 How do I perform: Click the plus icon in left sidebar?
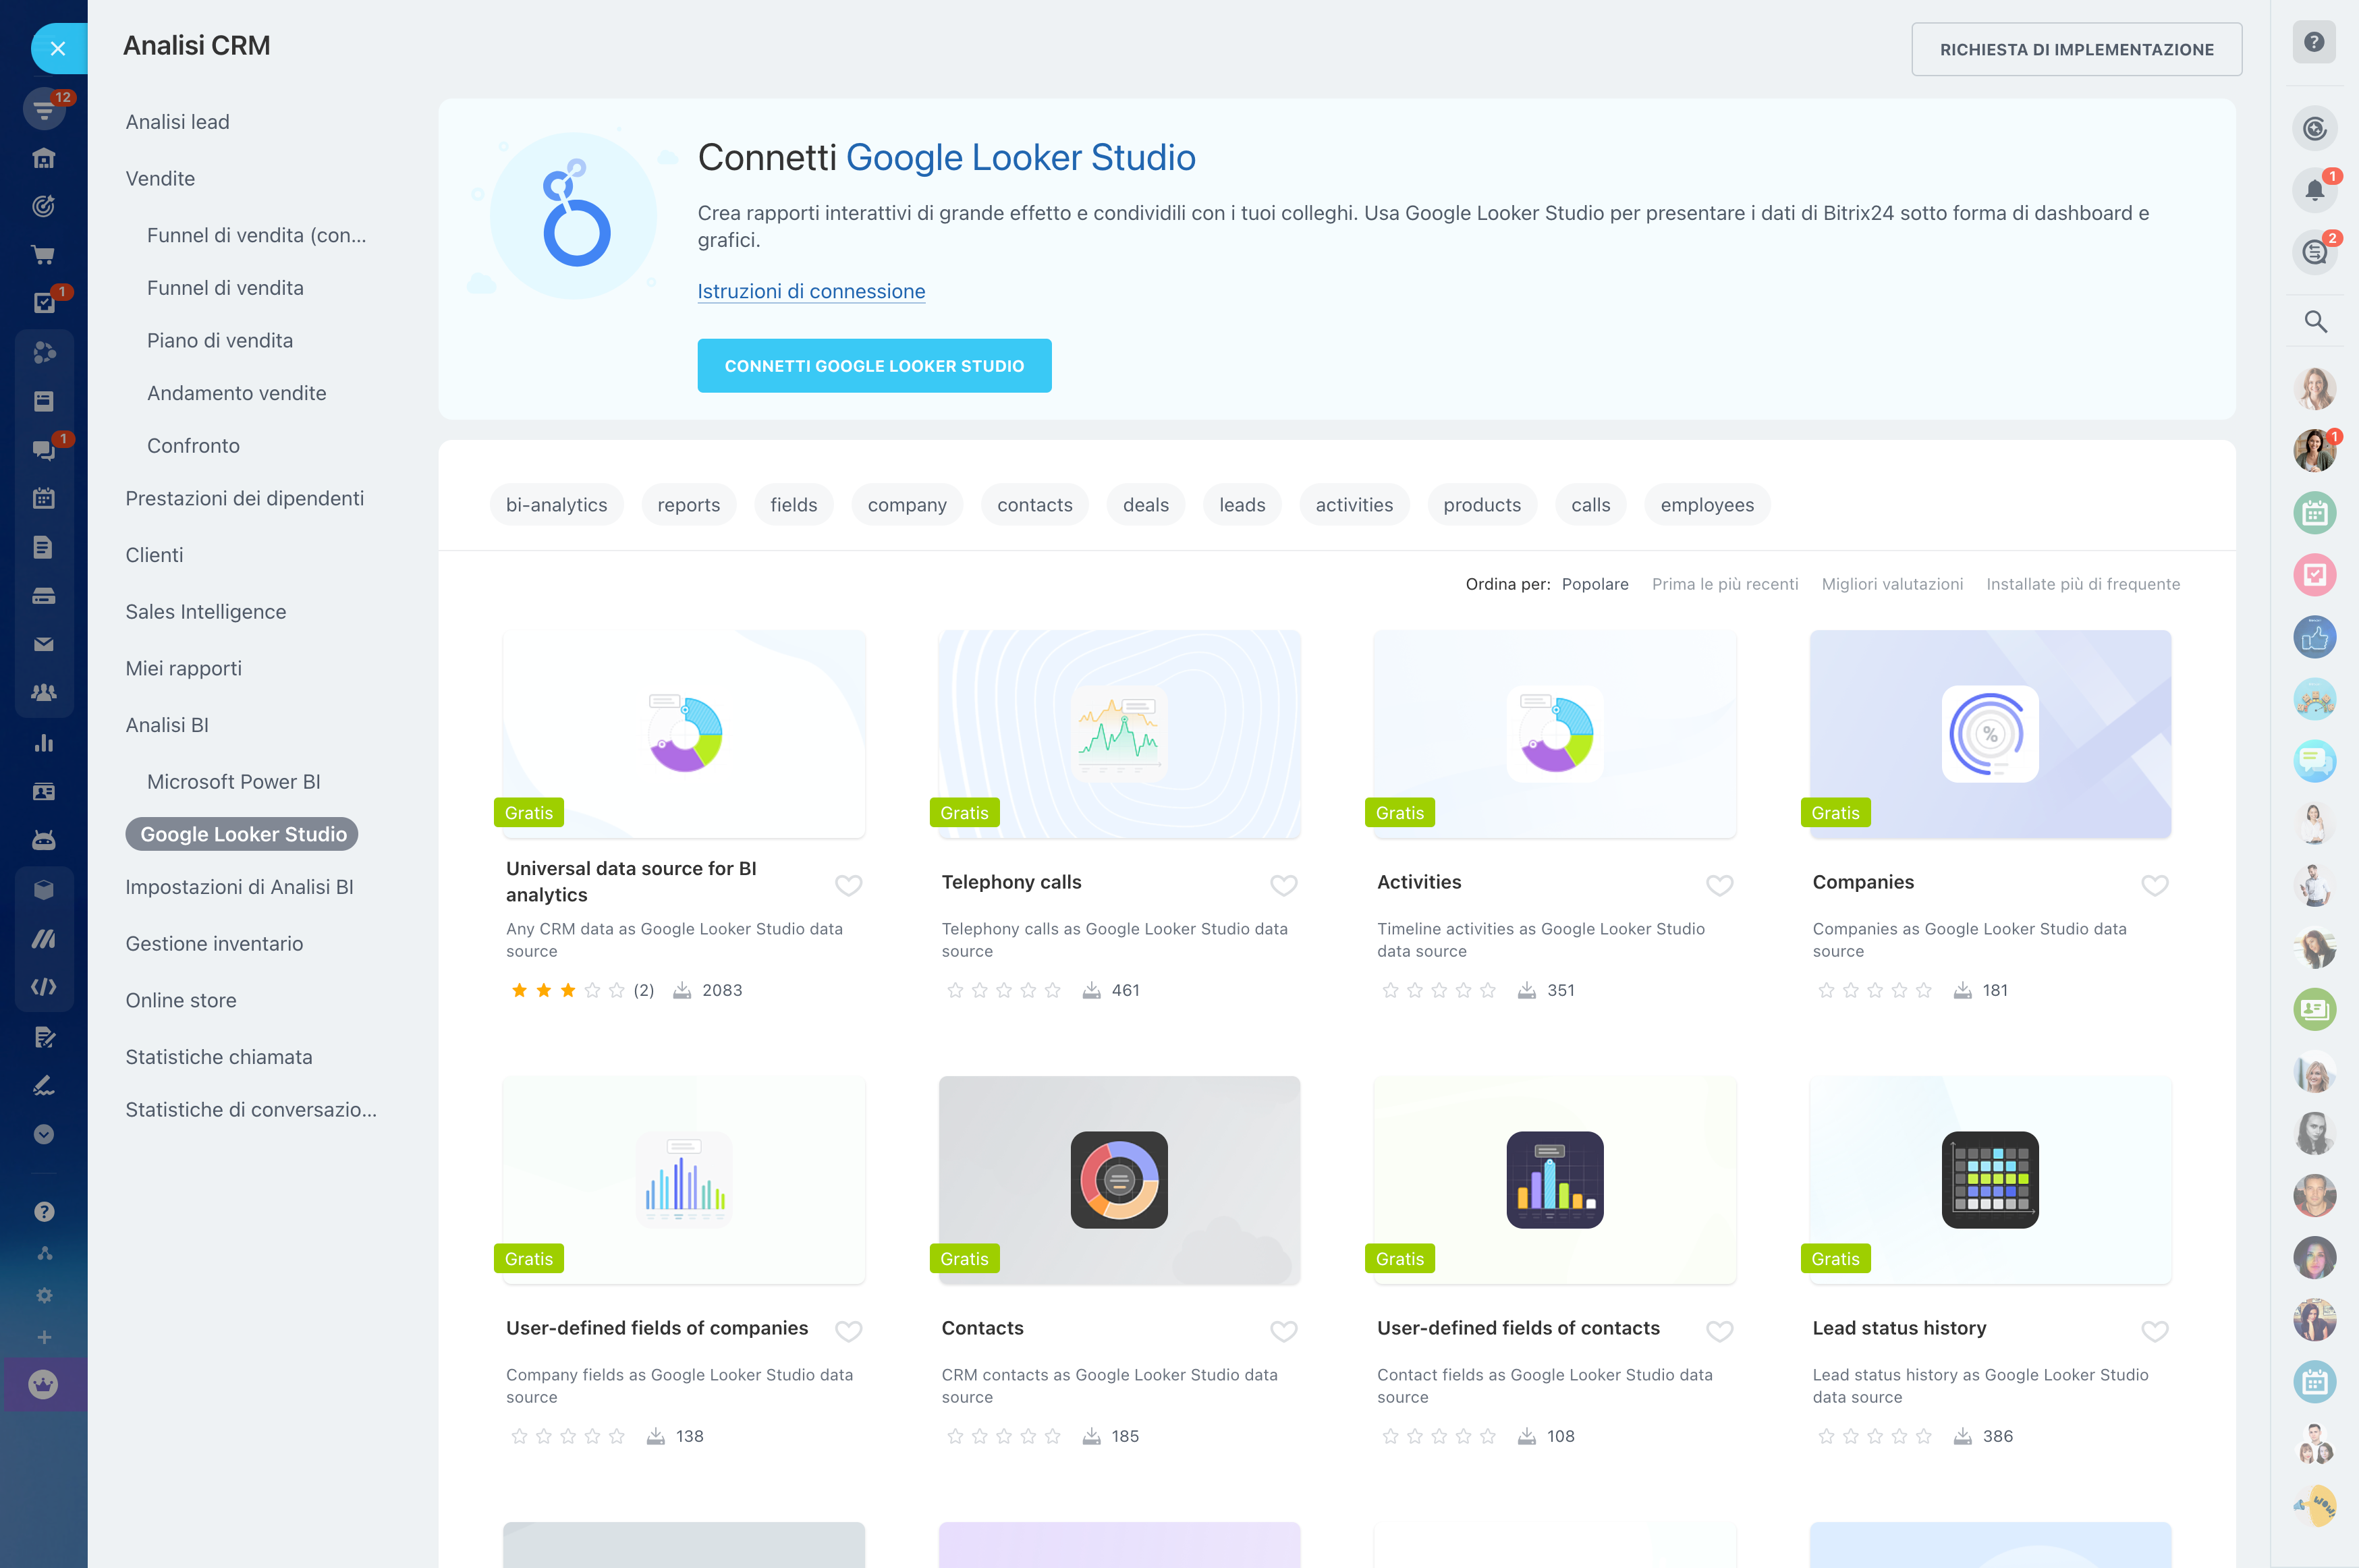click(x=43, y=1337)
